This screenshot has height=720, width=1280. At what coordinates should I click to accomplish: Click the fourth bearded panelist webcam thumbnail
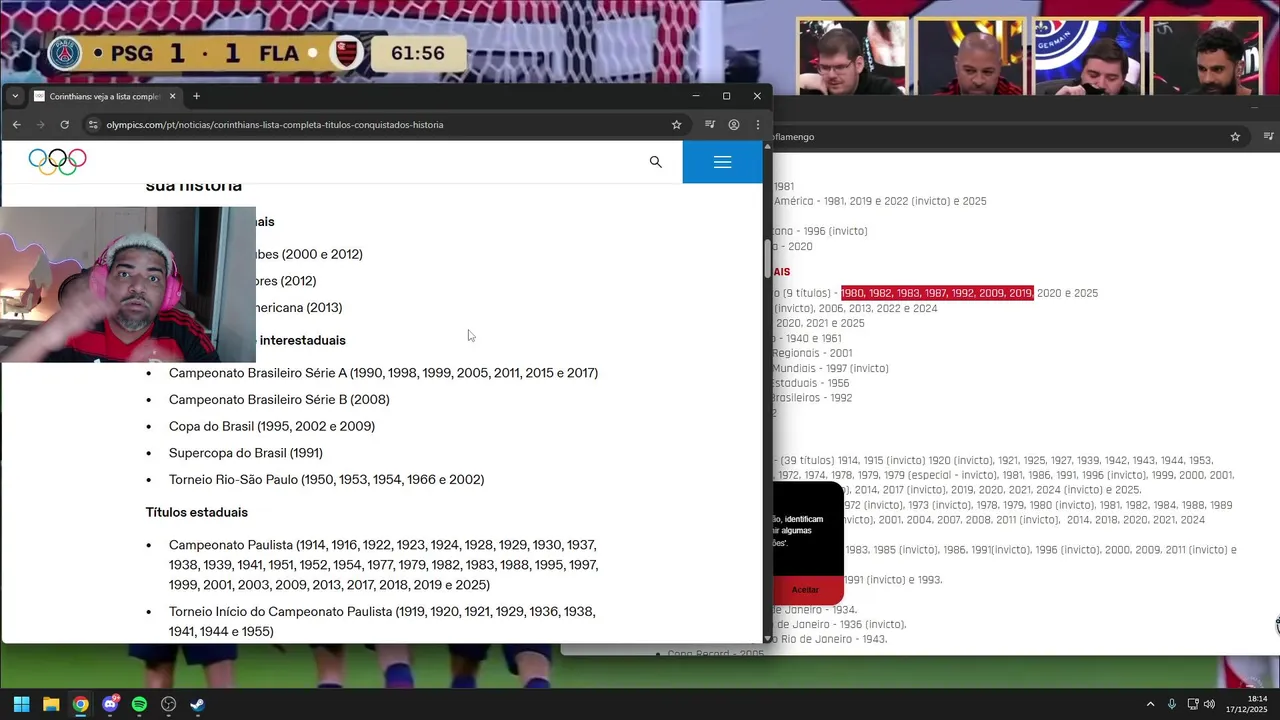pos(1205,57)
